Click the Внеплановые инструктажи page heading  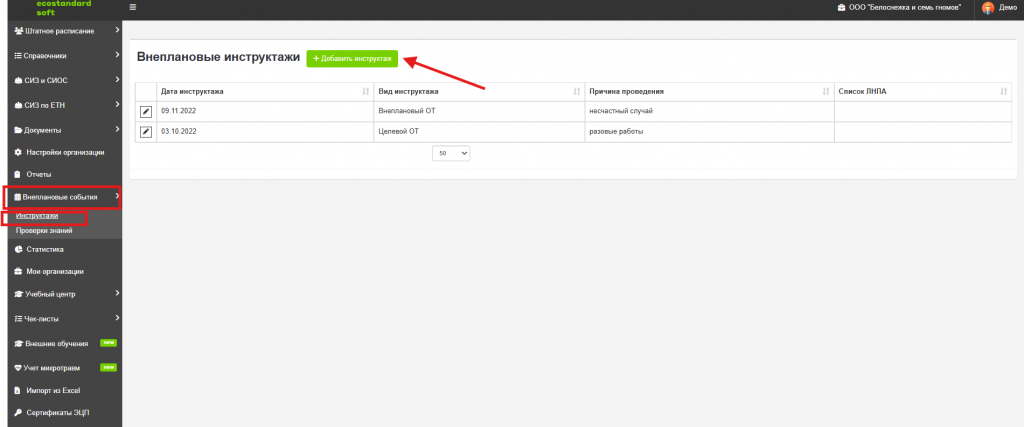coord(218,57)
